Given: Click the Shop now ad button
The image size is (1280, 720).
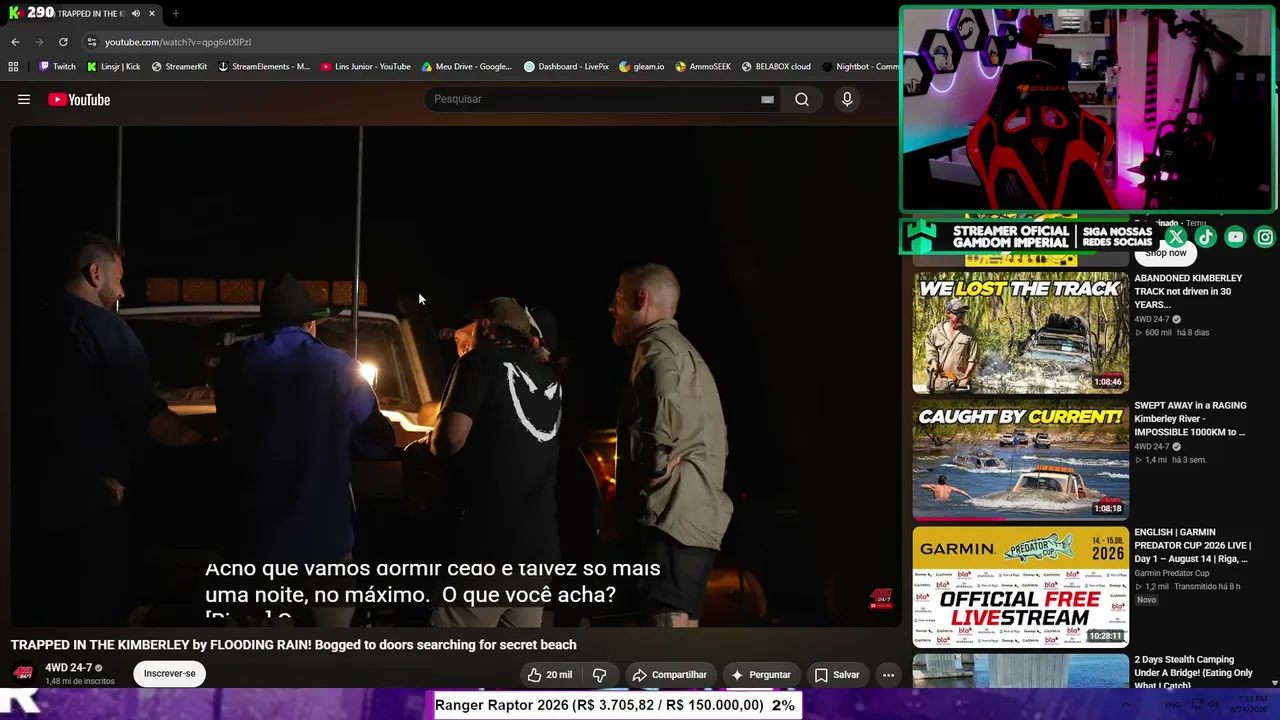Looking at the screenshot, I should tap(1166, 254).
